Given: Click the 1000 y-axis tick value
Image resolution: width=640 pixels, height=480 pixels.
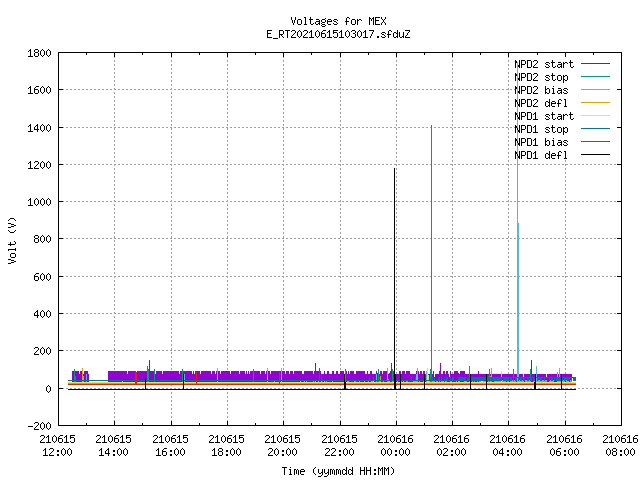Looking at the screenshot, I should [39, 202].
